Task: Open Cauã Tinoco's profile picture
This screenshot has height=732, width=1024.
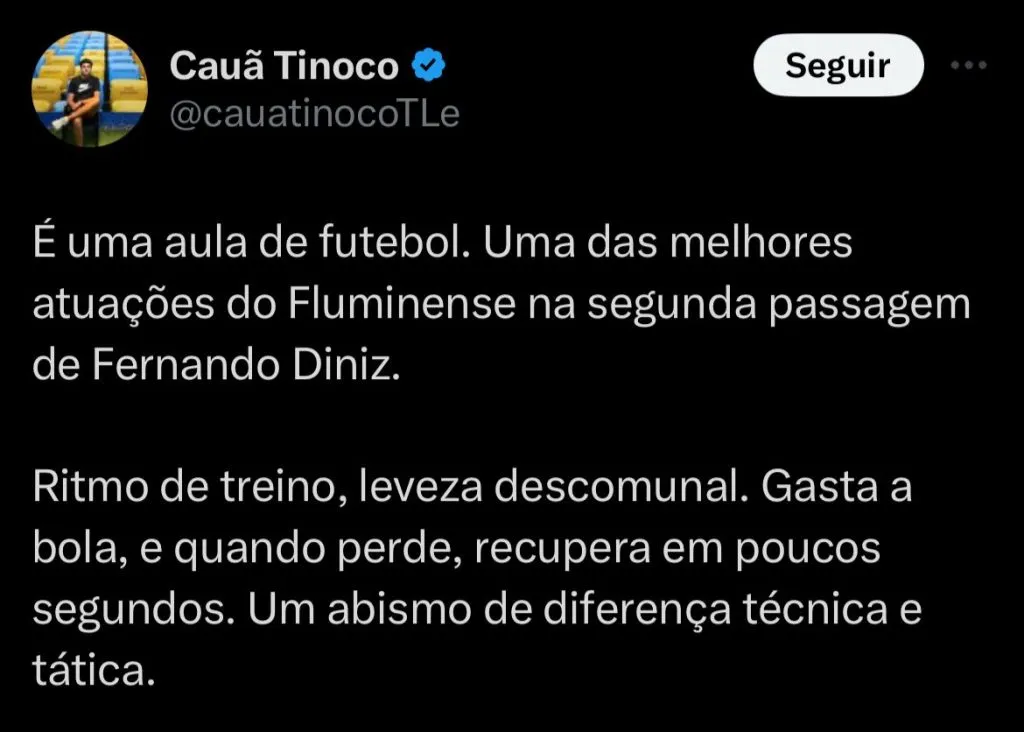Action: (x=89, y=89)
